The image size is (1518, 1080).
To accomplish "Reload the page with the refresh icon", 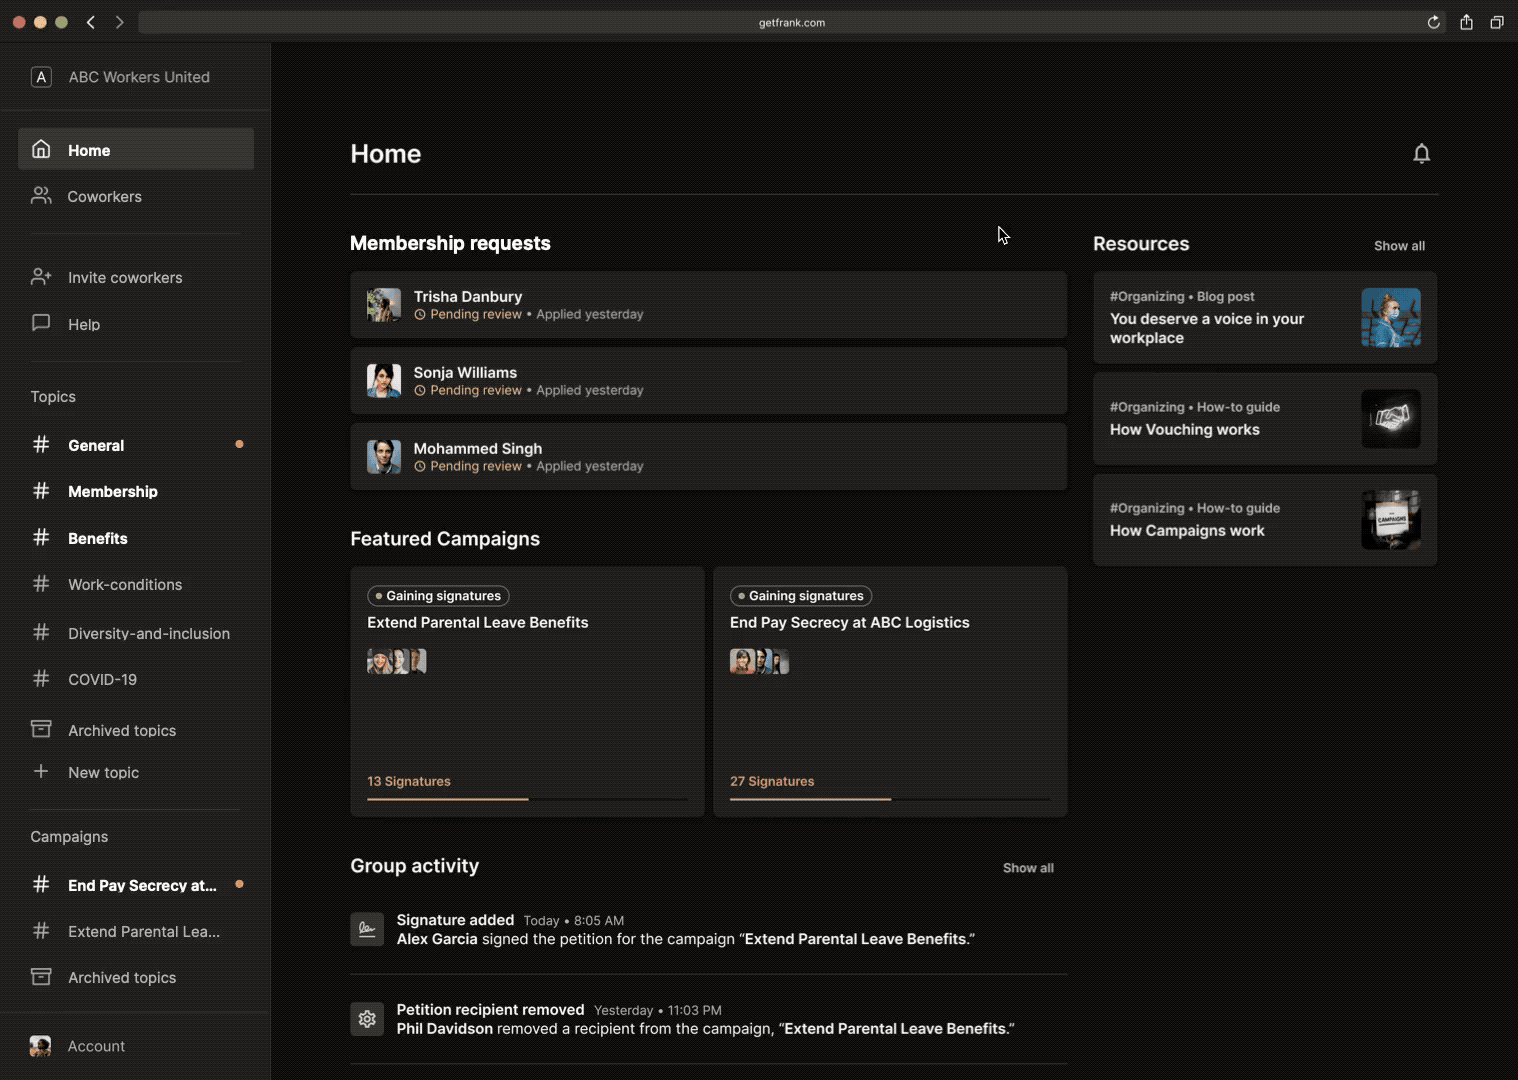I will click(x=1433, y=22).
